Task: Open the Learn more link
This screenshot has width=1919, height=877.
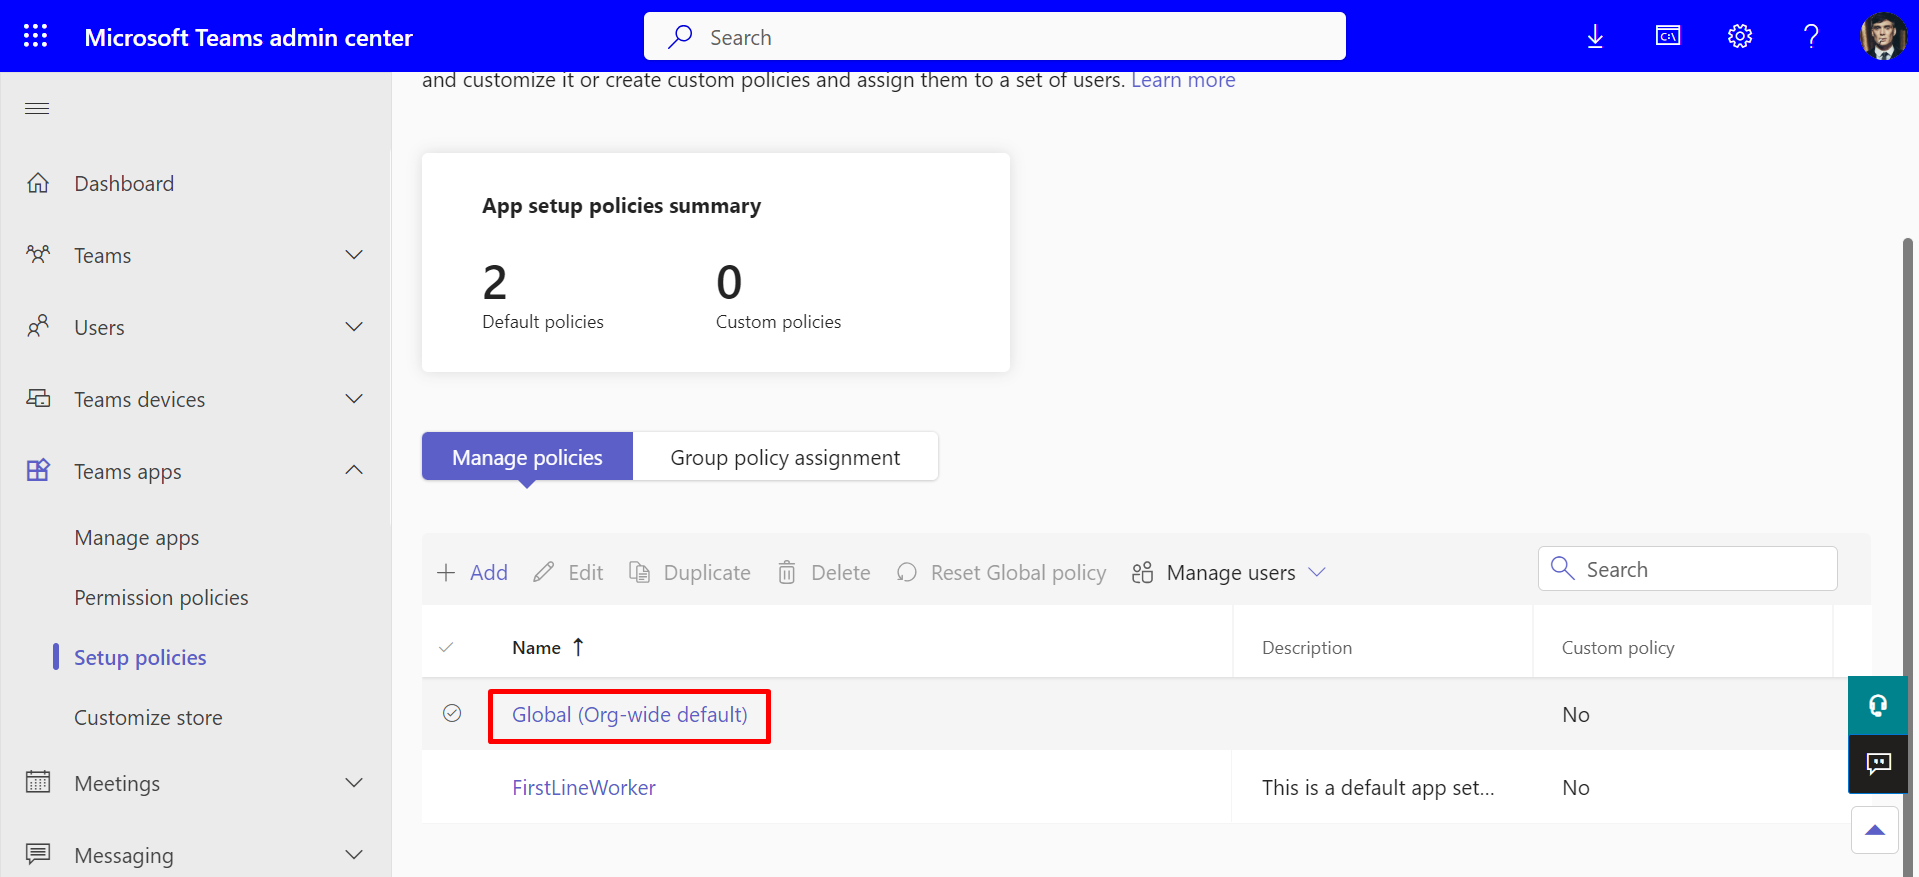Action: 1183,80
